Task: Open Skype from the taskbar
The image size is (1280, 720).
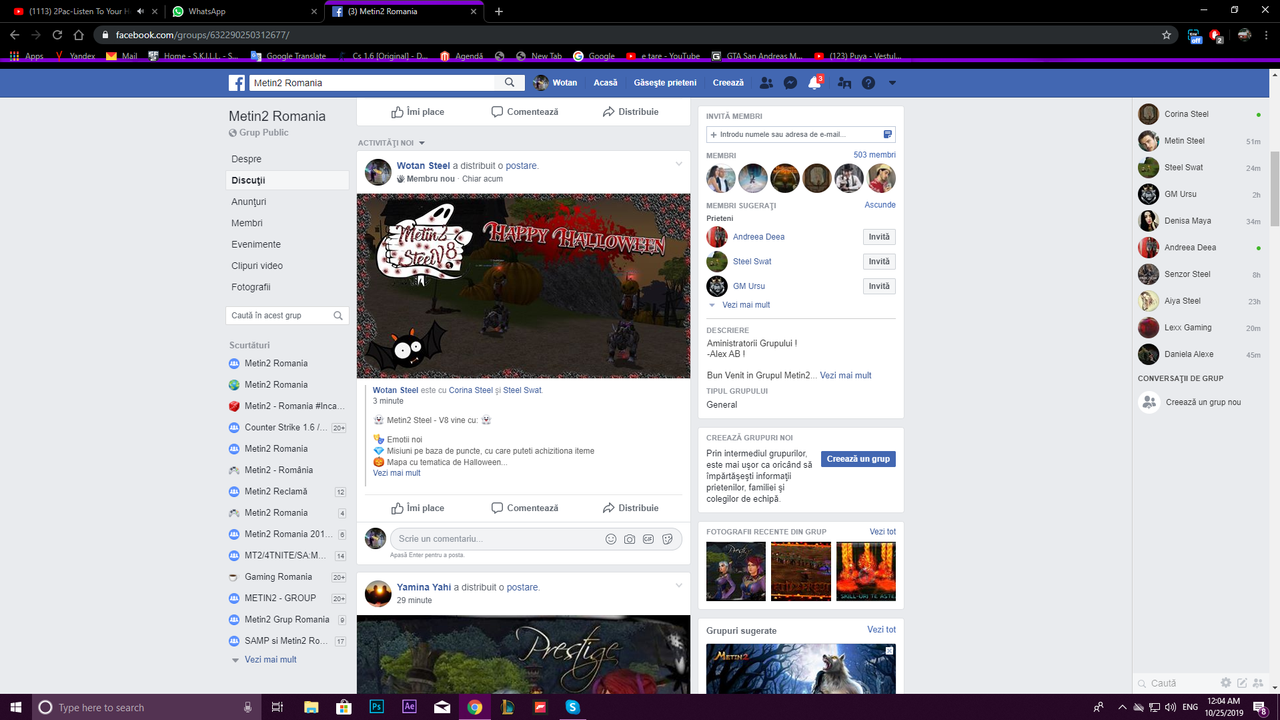Action: click(572, 706)
